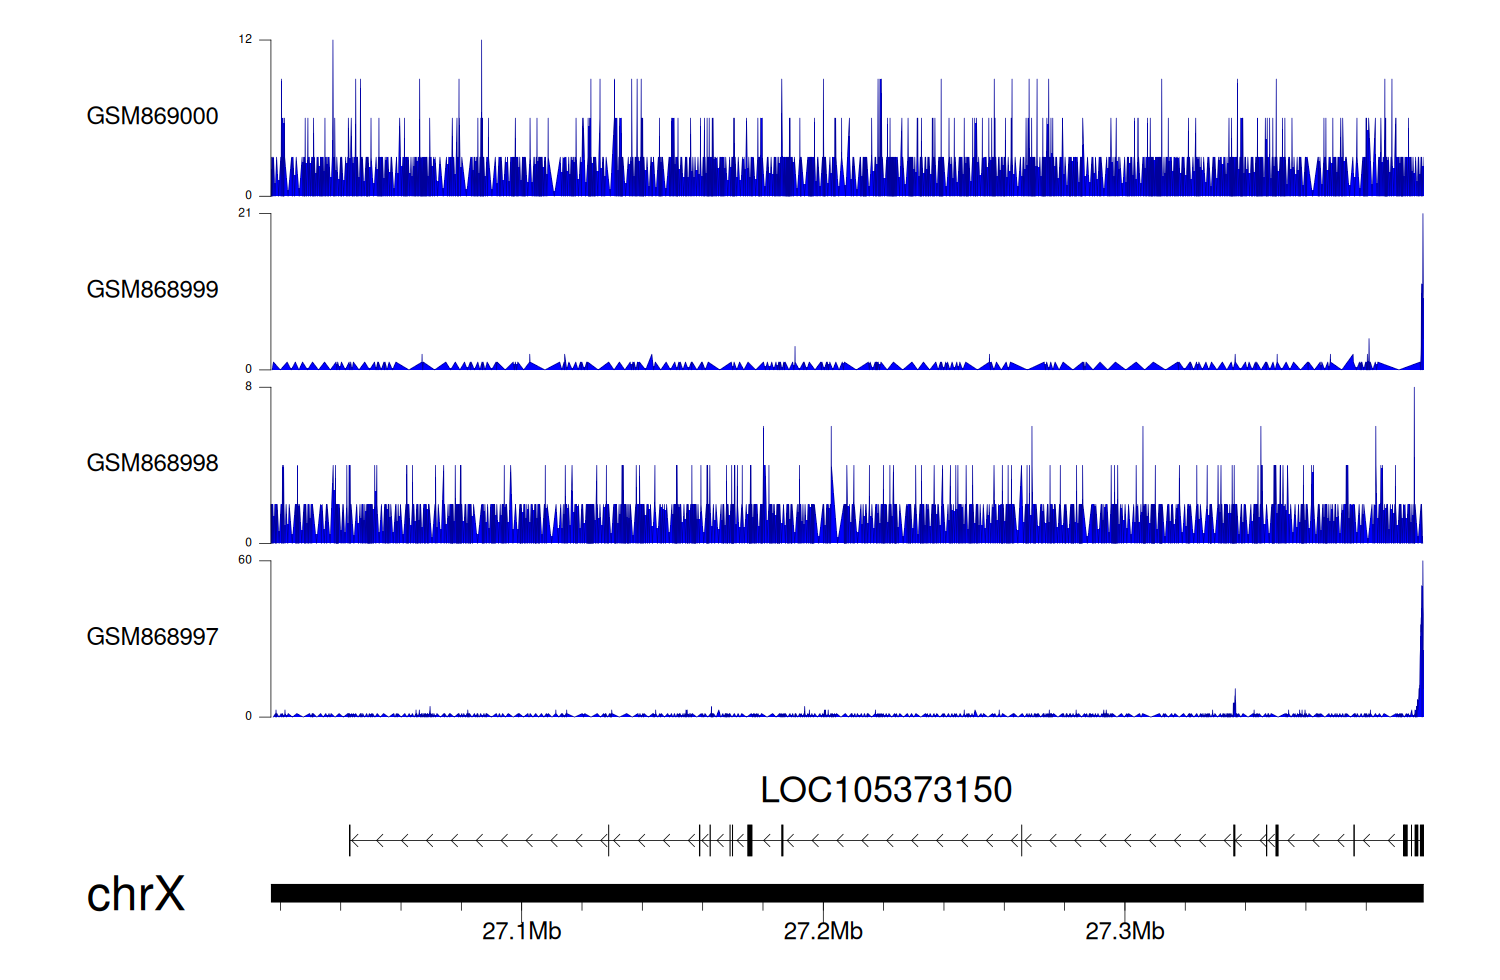Click the y-axis maximum value 12
The height and width of the screenshot is (980, 1500).
click(x=245, y=40)
